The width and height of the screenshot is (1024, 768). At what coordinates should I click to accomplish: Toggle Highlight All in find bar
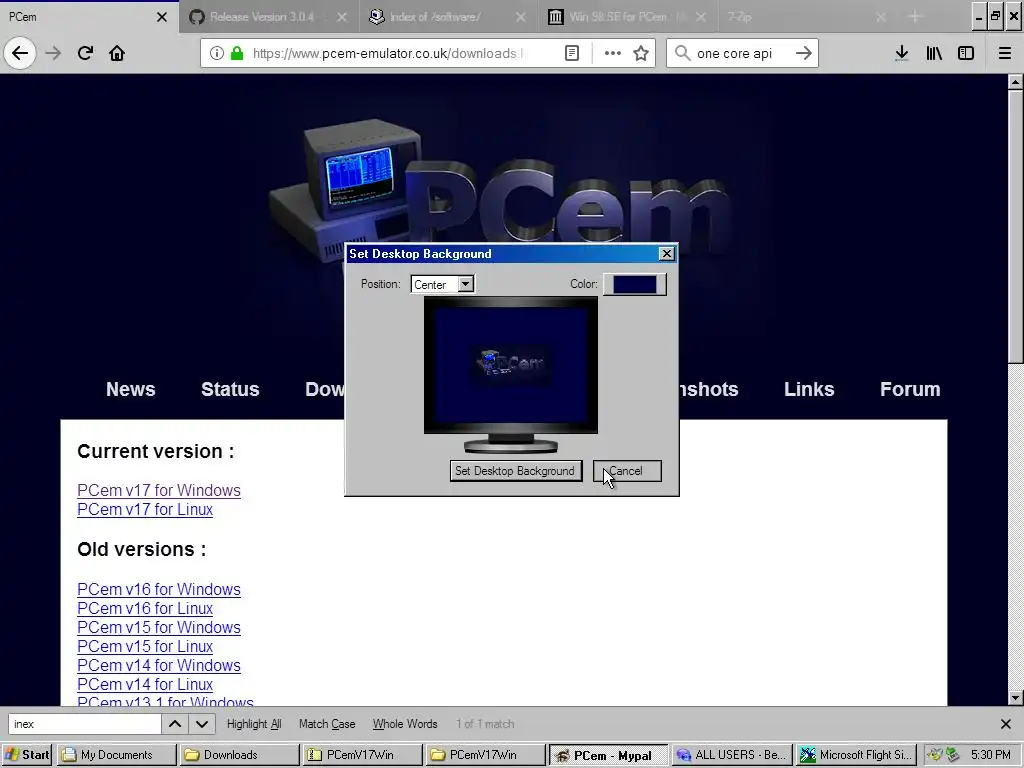point(254,724)
